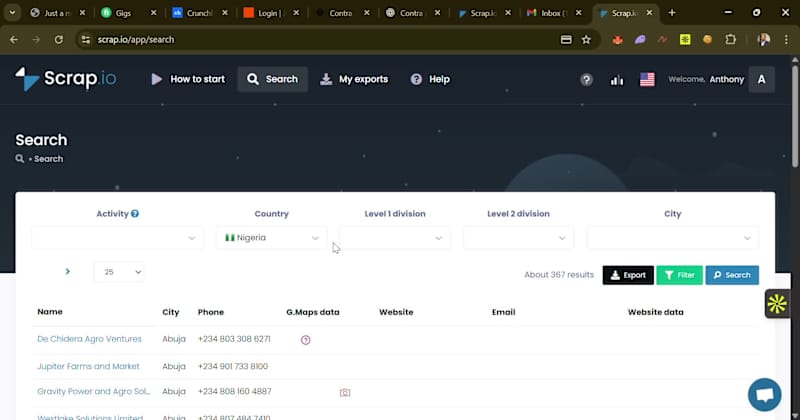Open the bar chart statistics icon
800x420 pixels.
pyautogui.click(x=617, y=80)
